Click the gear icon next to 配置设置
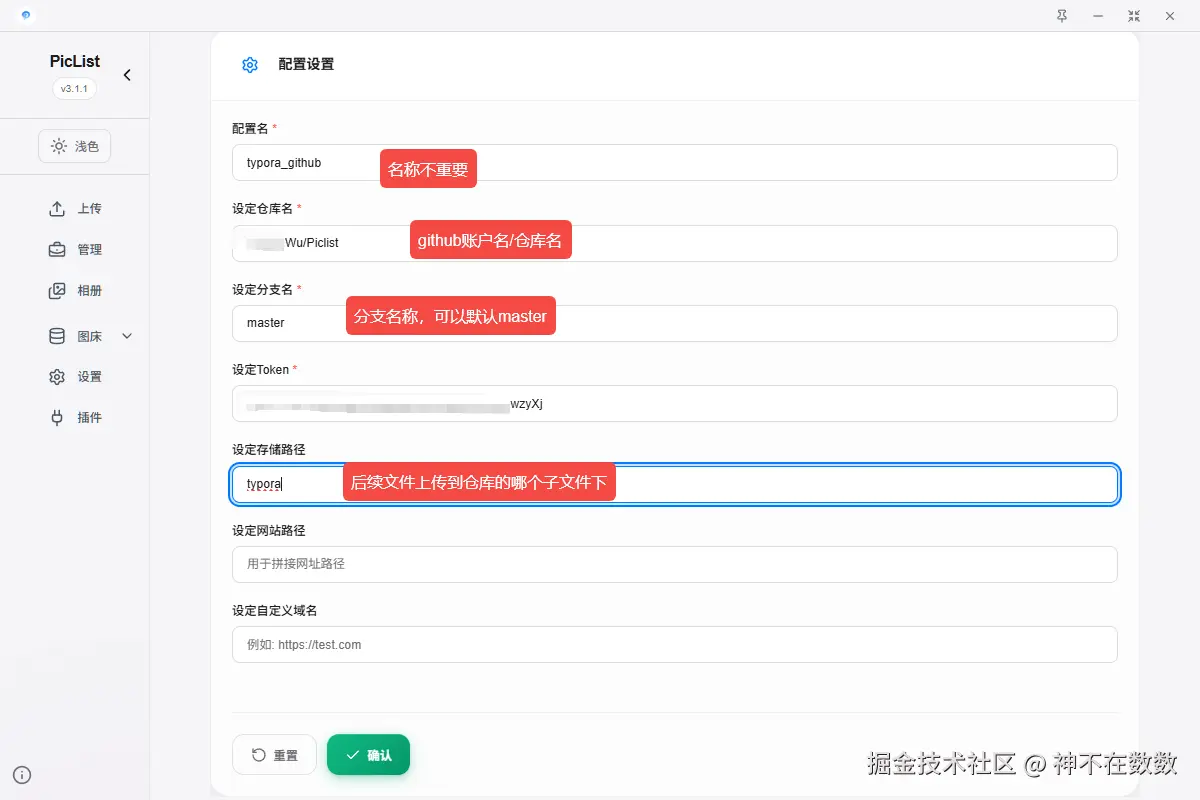 pyautogui.click(x=250, y=65)
